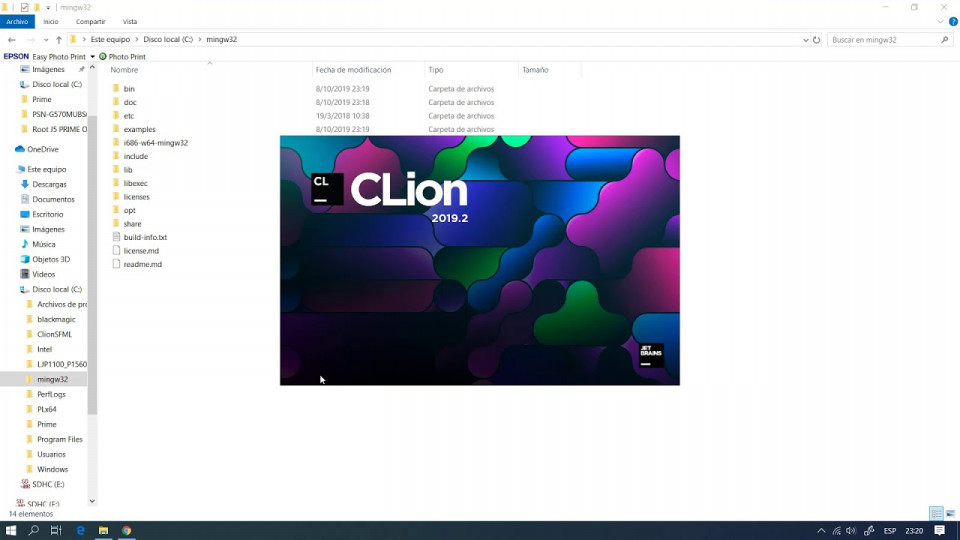Viewport: 960px width, 540px height.
Task: Select the libexec folder
Action: 135,183
